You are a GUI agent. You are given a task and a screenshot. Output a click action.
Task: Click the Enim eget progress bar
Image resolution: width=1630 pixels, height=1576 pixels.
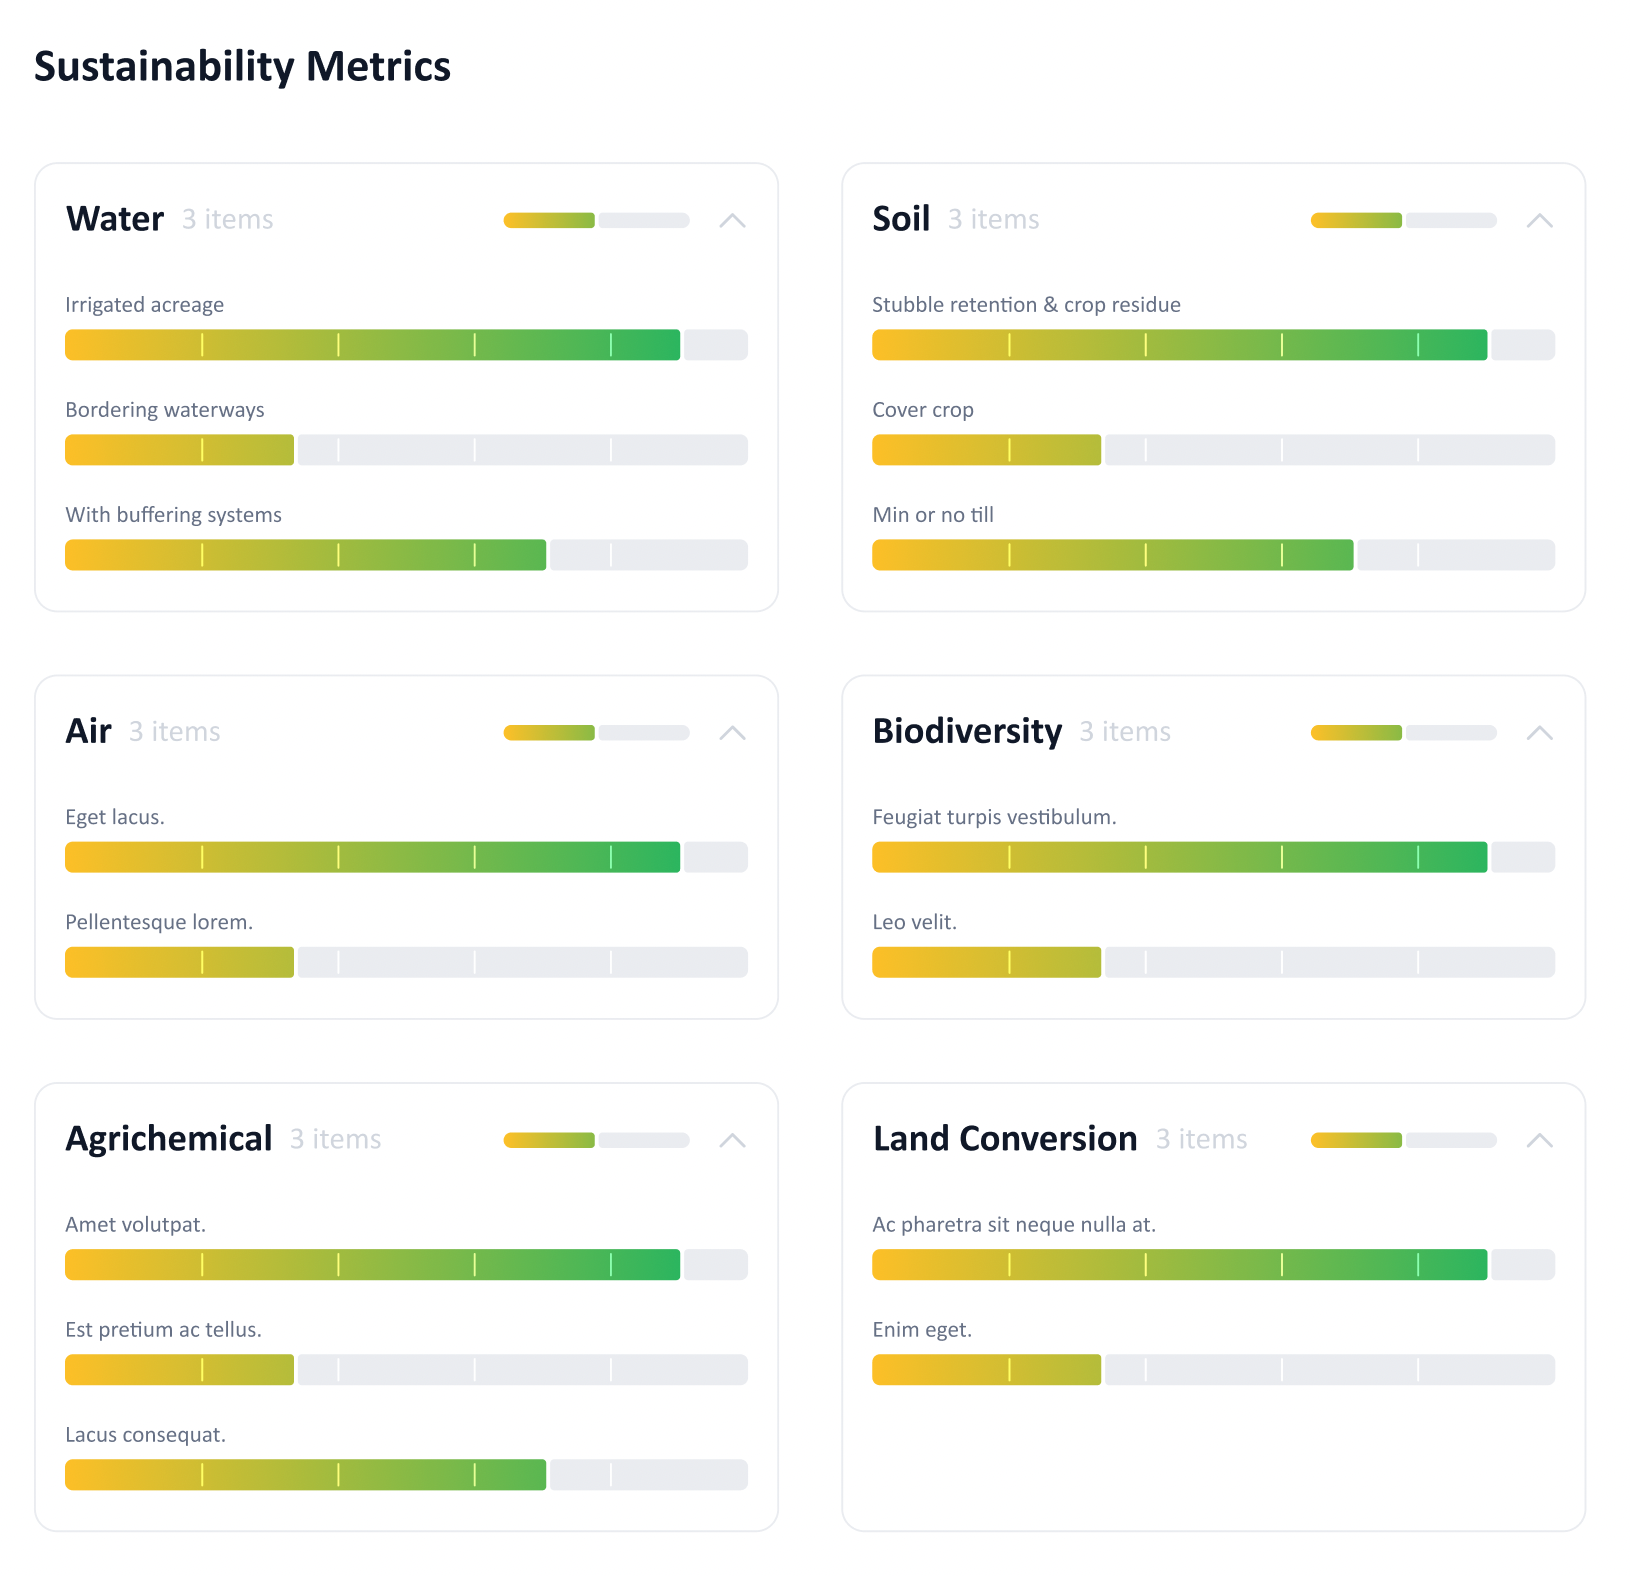pyautogui.click(x=1213, y=1370)
